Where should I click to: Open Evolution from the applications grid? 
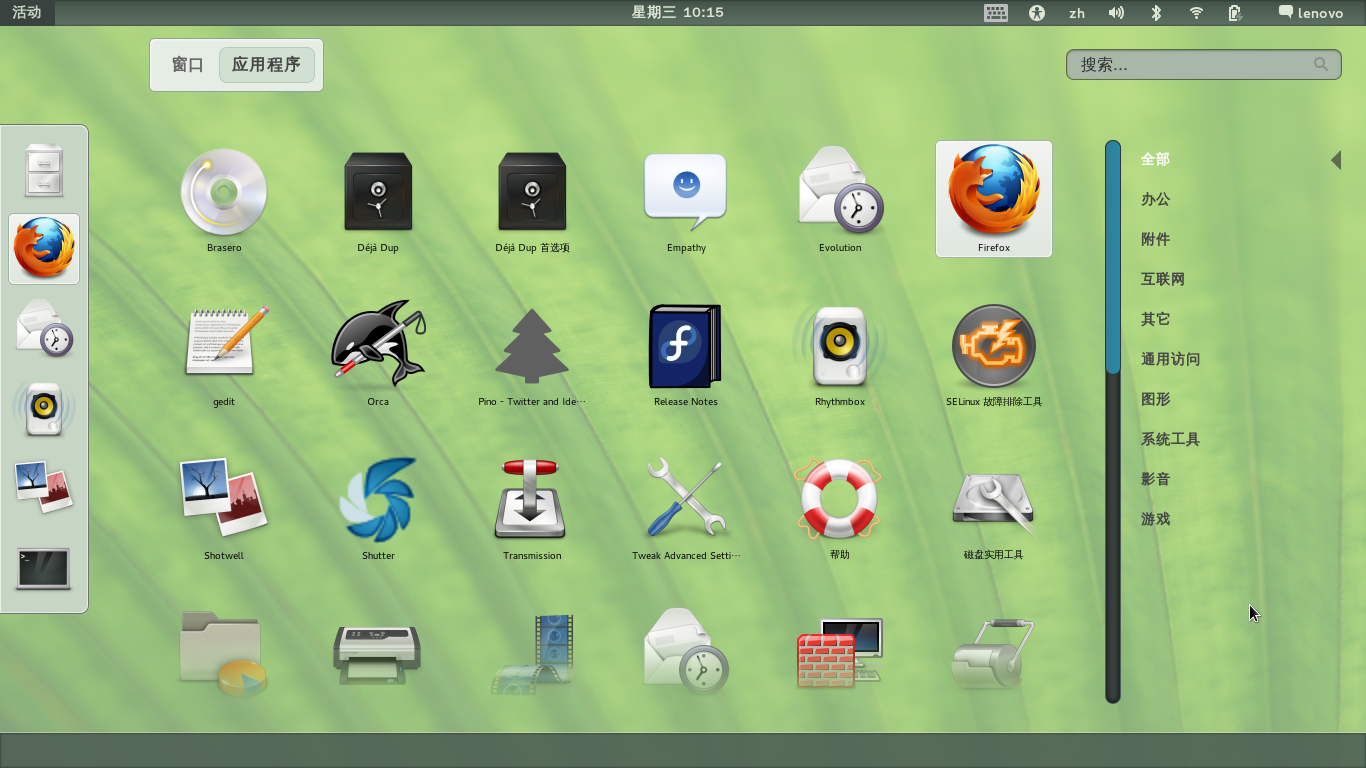(840, 199)
